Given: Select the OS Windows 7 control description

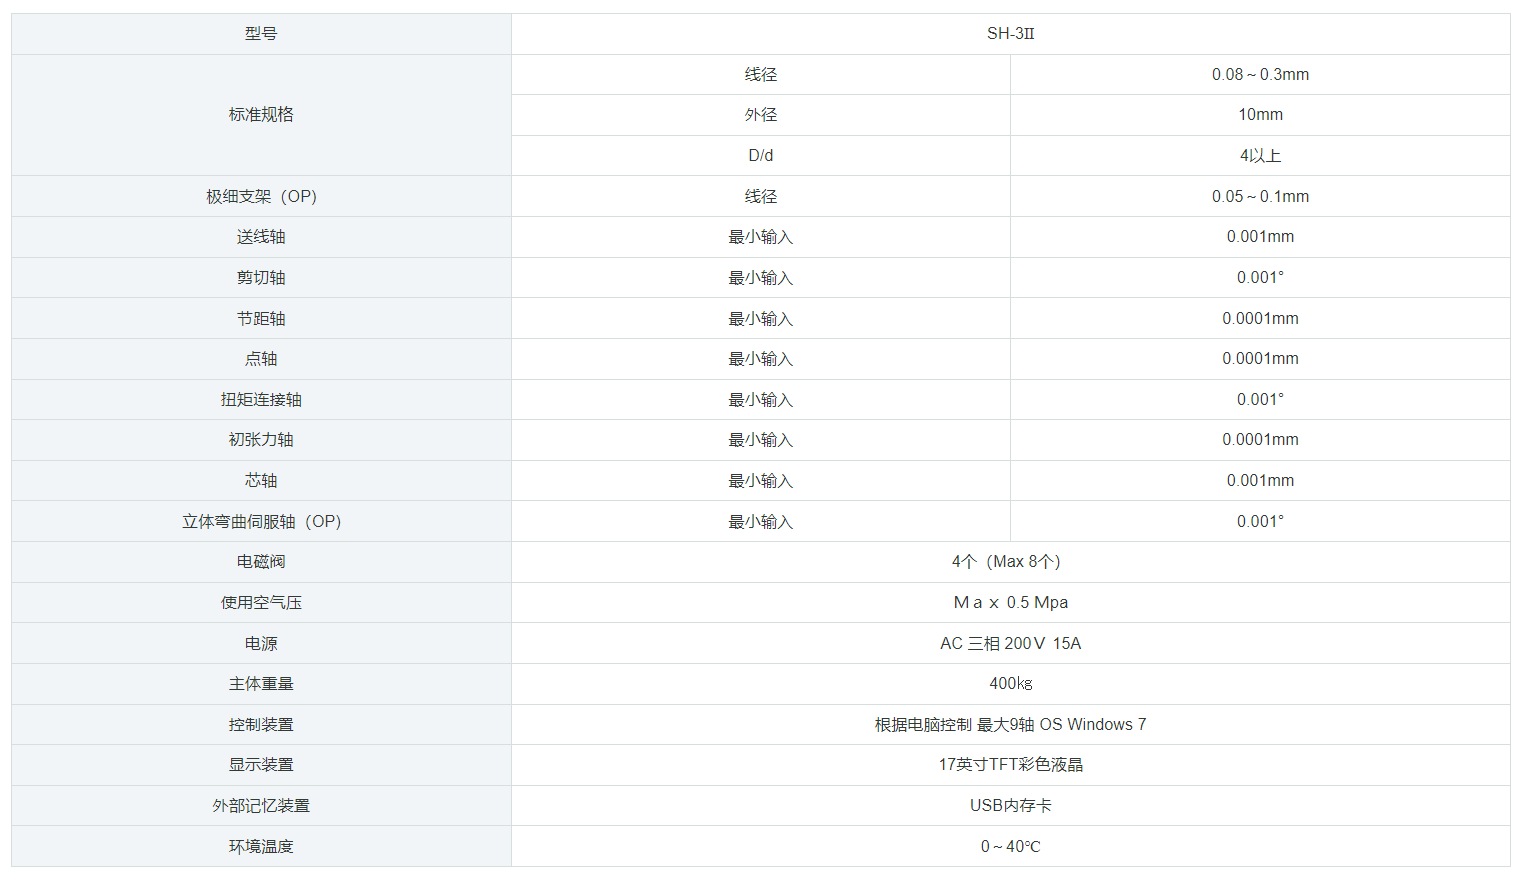Looking at the screenshot, I should [1010, 725].
